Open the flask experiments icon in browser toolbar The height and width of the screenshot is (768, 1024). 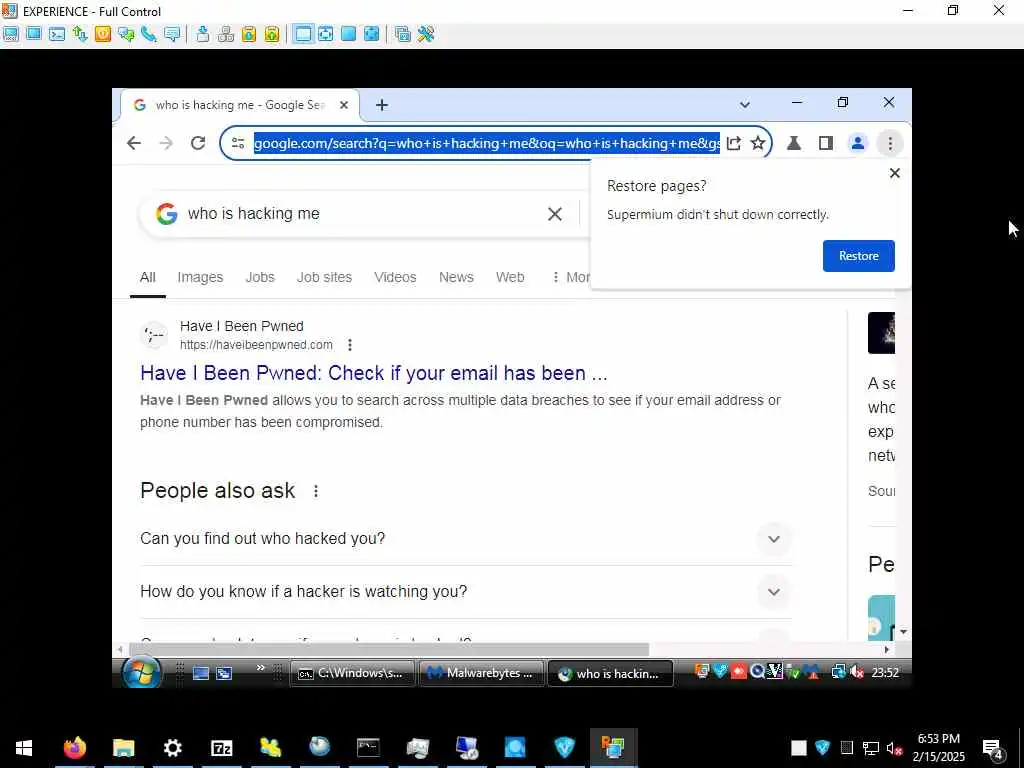pyautogui.click(x=794, y=143)
